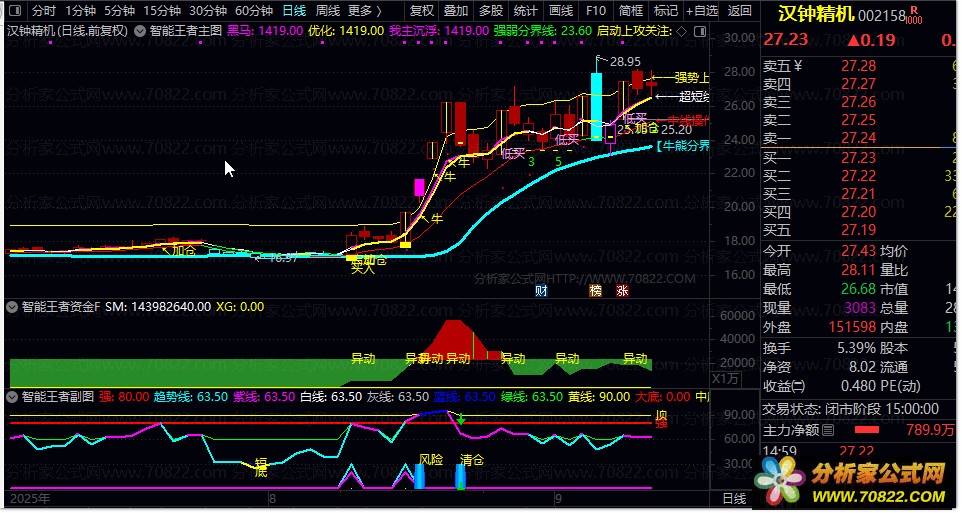Click the 榜 ranking marker icon
The image size is (962, 513).
596,291
